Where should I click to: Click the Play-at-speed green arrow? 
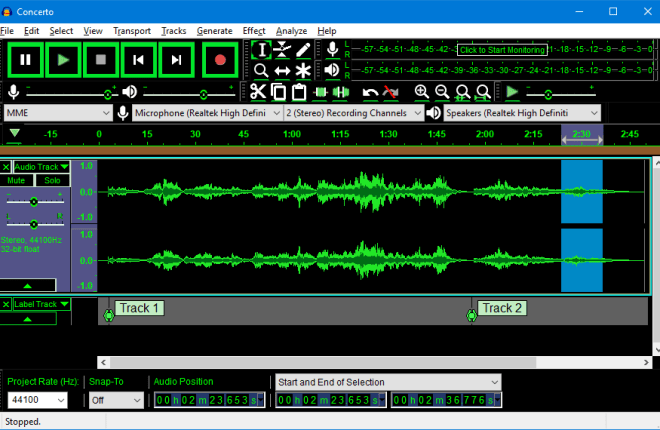[512, 92]
